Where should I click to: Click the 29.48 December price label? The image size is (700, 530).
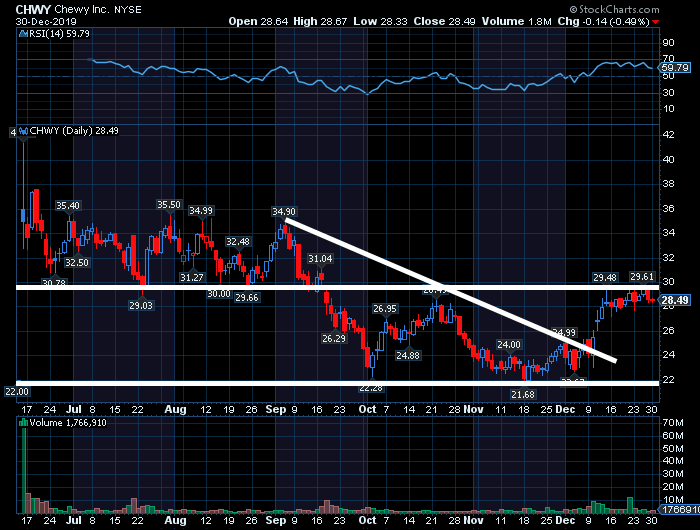coord(605,277)
